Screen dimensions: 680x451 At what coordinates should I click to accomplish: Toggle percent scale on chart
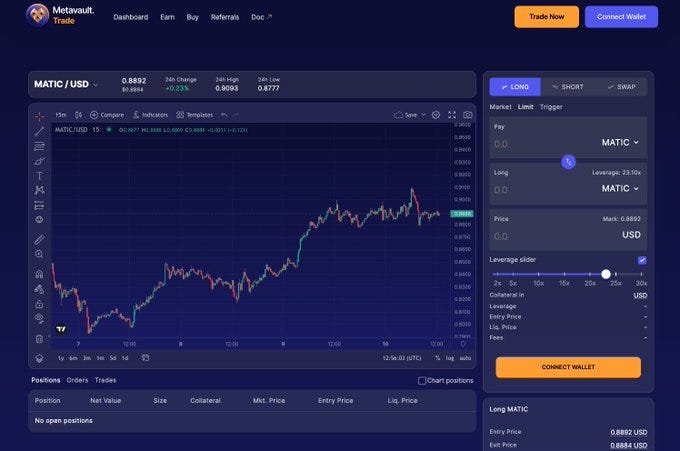437,358
